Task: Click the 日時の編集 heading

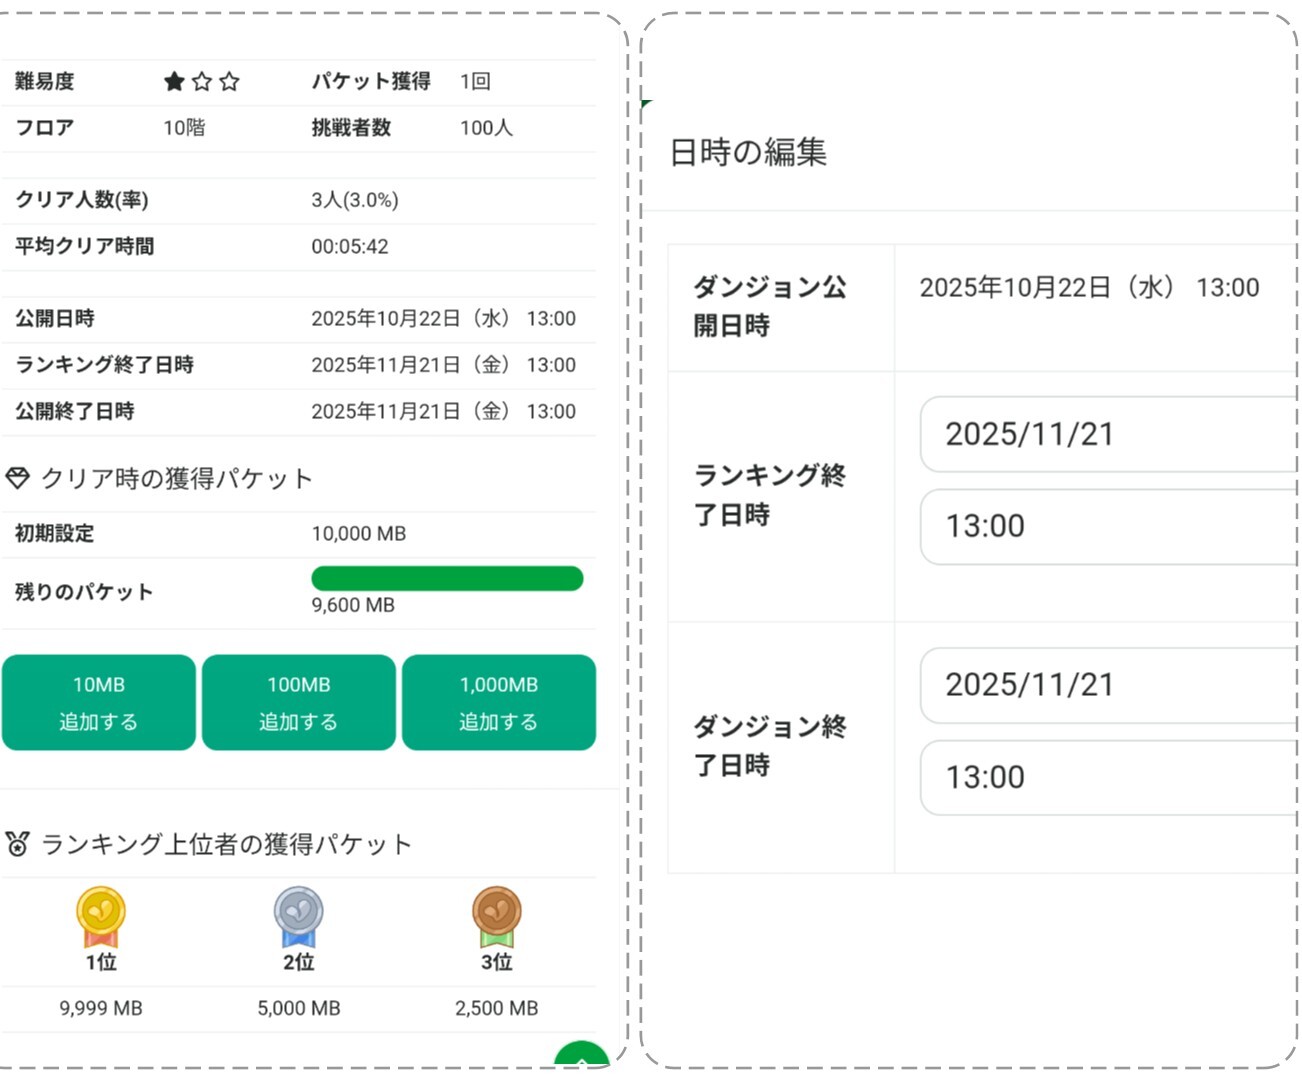Action: pos(748,152)
